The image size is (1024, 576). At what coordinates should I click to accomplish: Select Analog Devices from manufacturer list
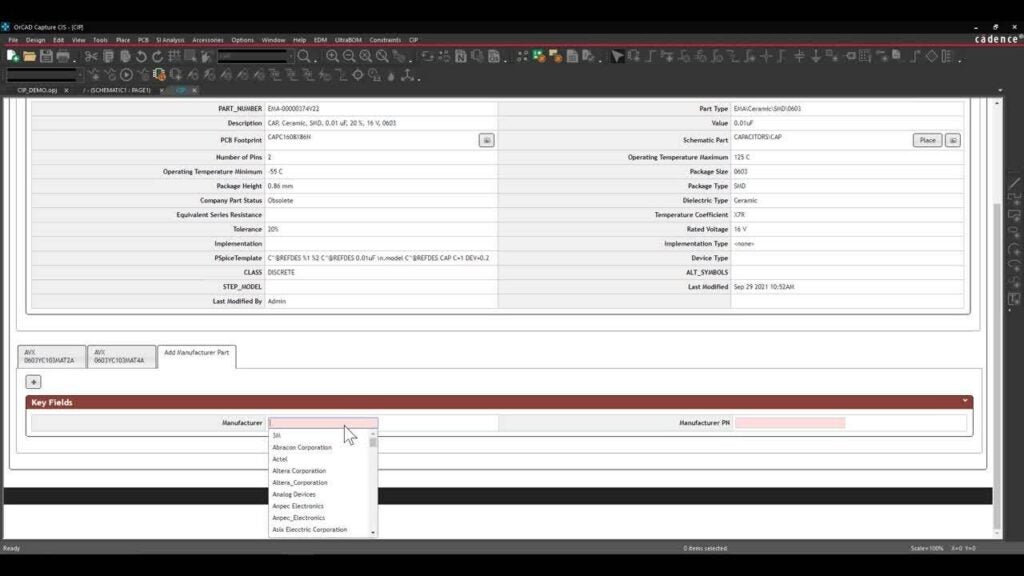[x=294, y=494]
